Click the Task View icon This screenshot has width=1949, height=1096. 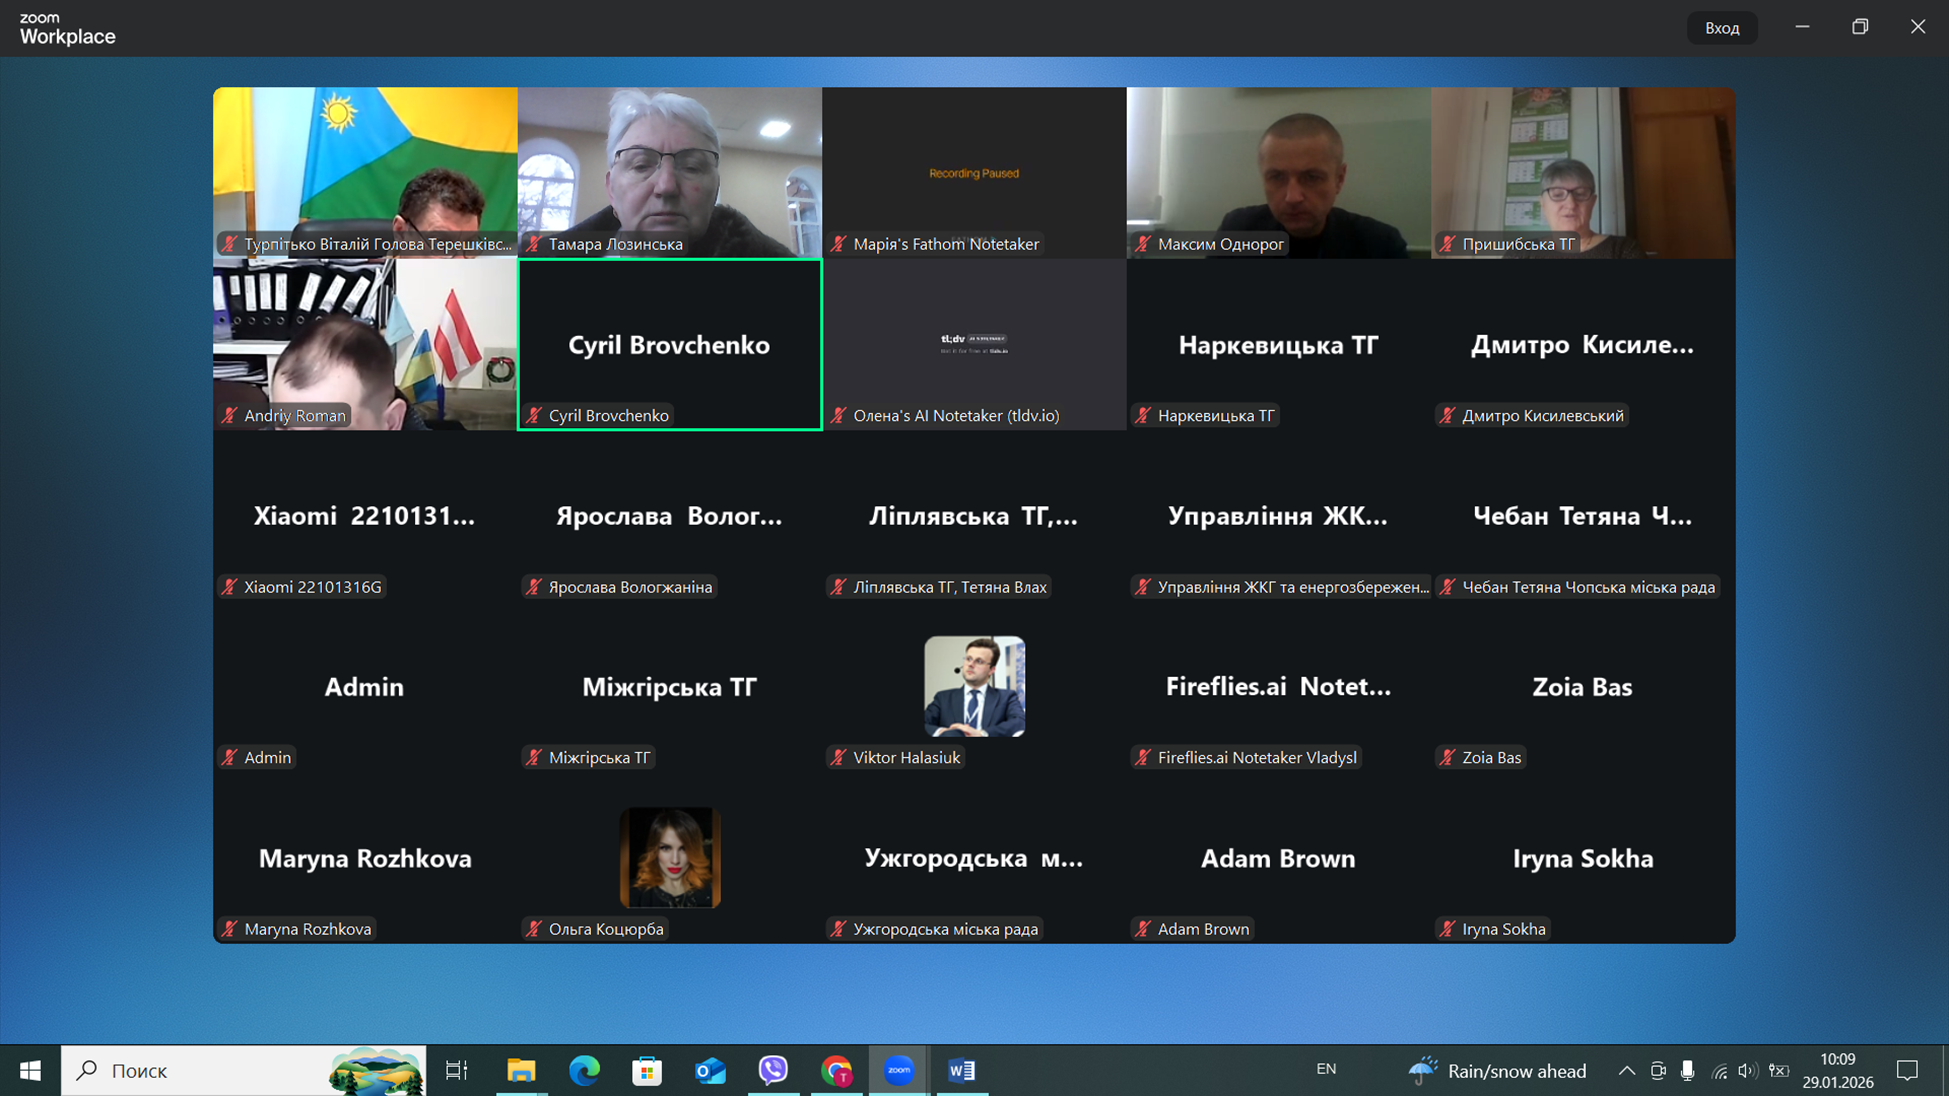(457, 1070)
